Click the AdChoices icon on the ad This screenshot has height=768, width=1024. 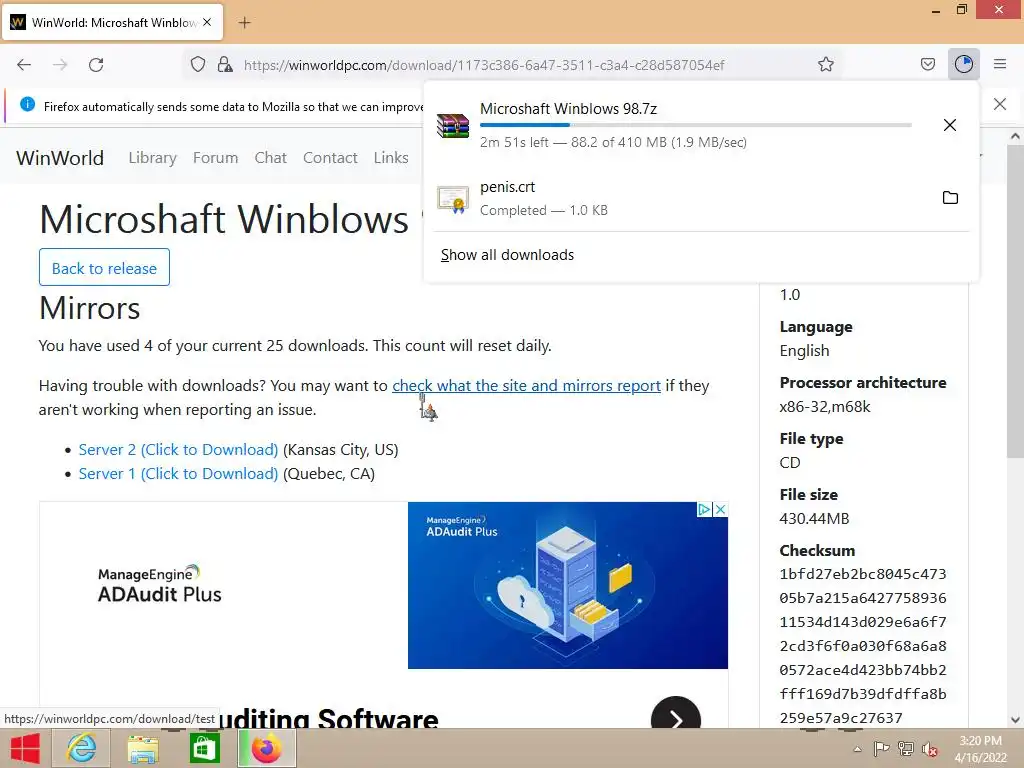tap(704, 509)
